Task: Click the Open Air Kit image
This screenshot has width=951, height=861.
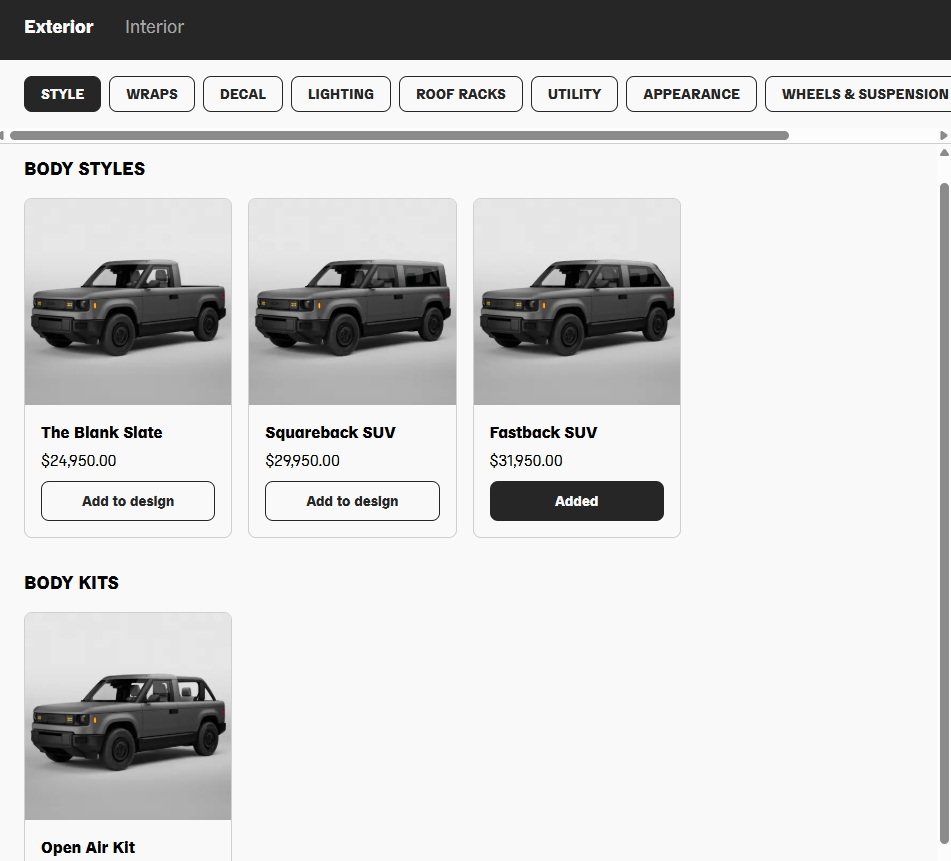Action: [x=128, y=716]
